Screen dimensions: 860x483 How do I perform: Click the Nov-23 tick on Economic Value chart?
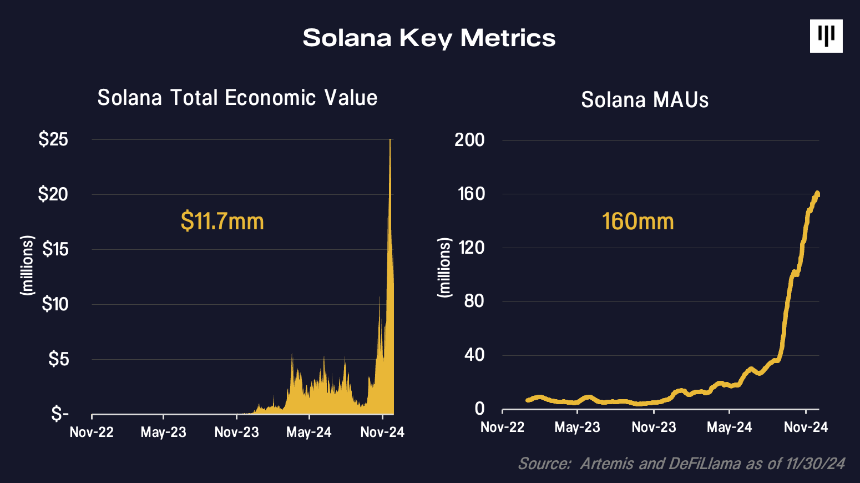(236, 433)
